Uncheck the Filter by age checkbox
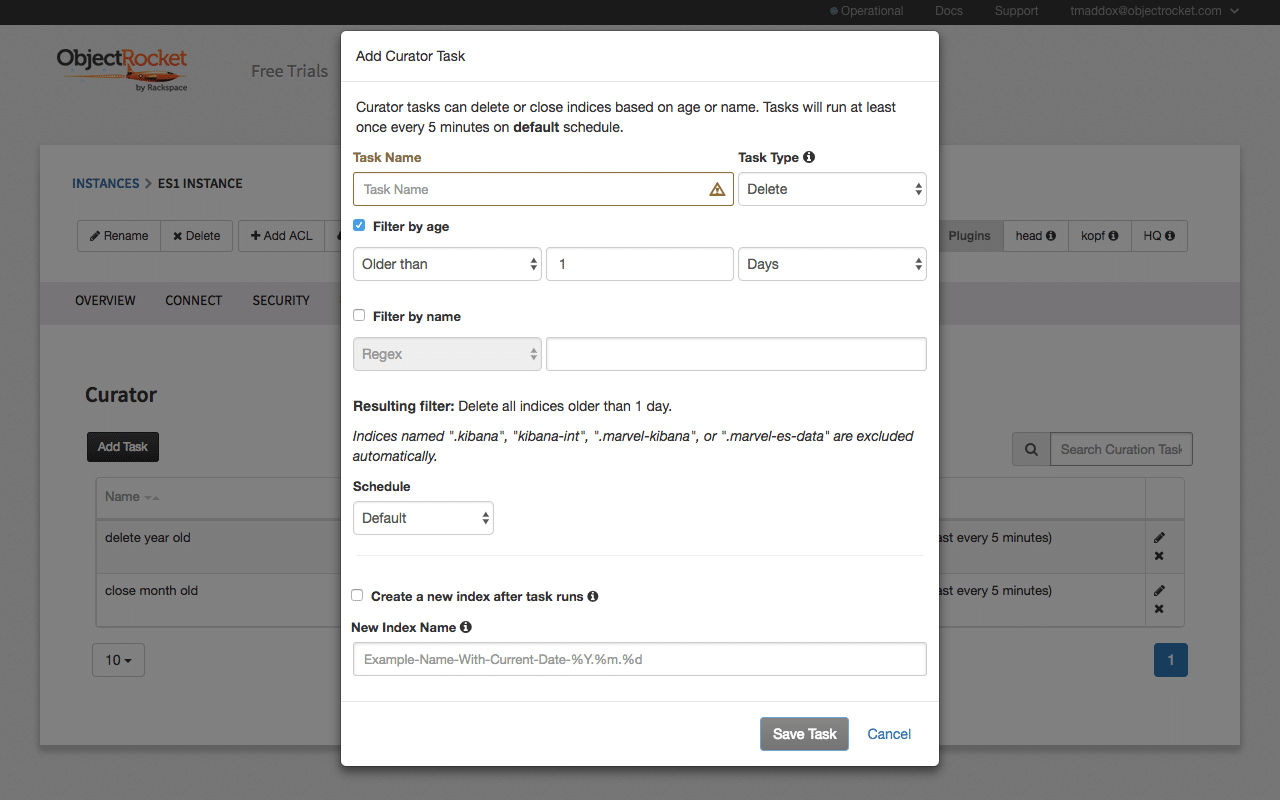Image resolution: width=1280 pixels, height=800 pixels. pos(359,226)
